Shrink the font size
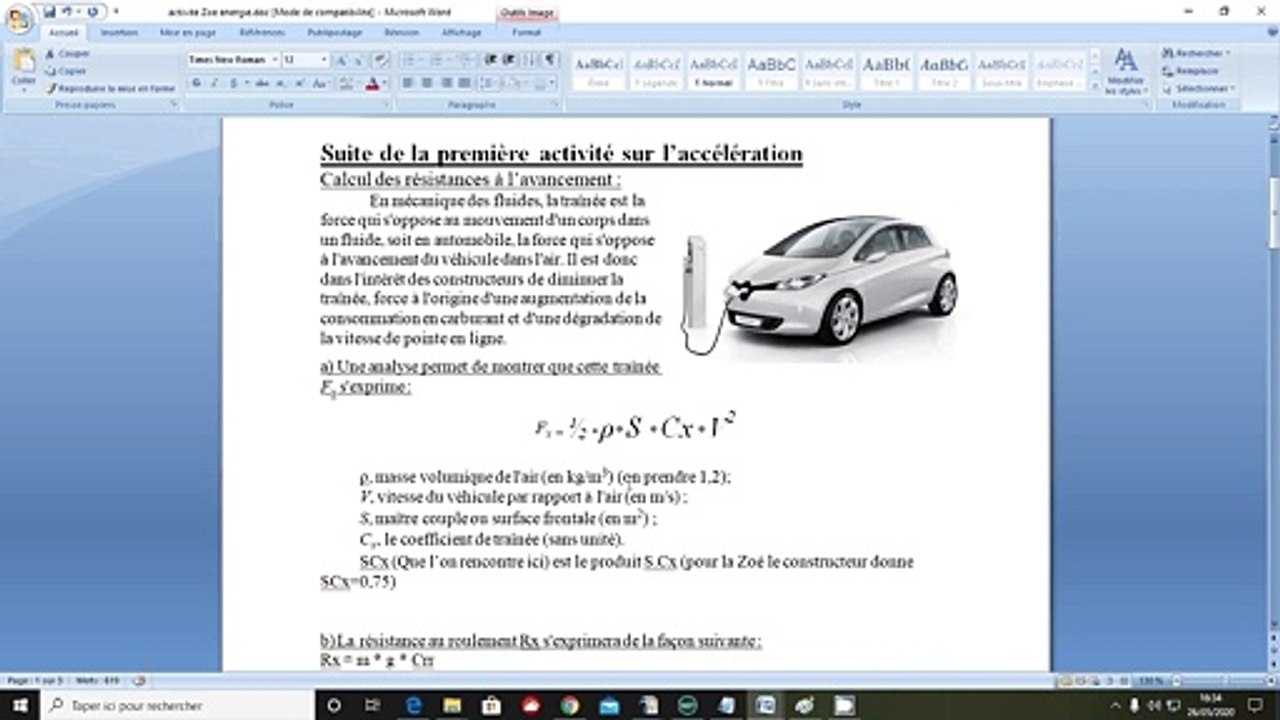 [357, 60]
